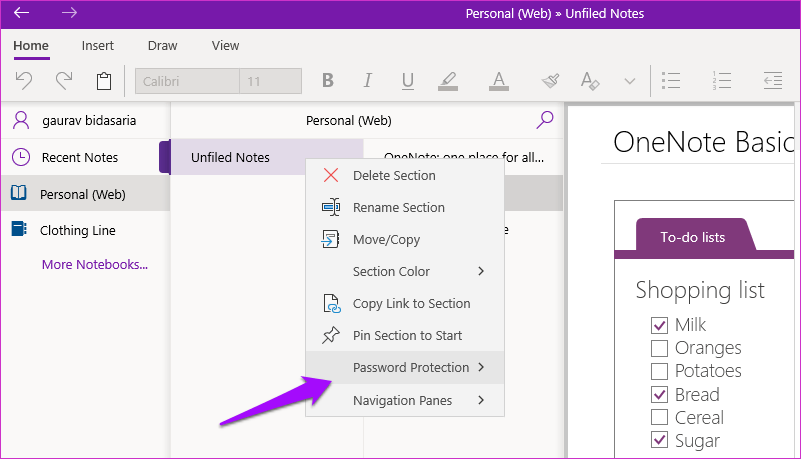Click the forward navigation arrow
The width and height of the screenshot is (801, 459).
[x=69, y=13]
